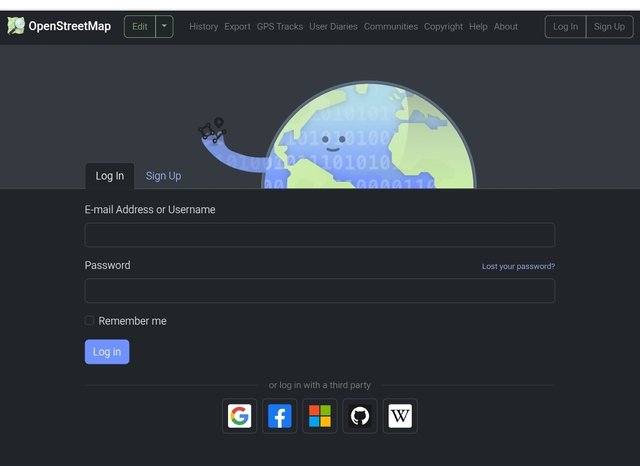Follow the Lost your password link

518,266
